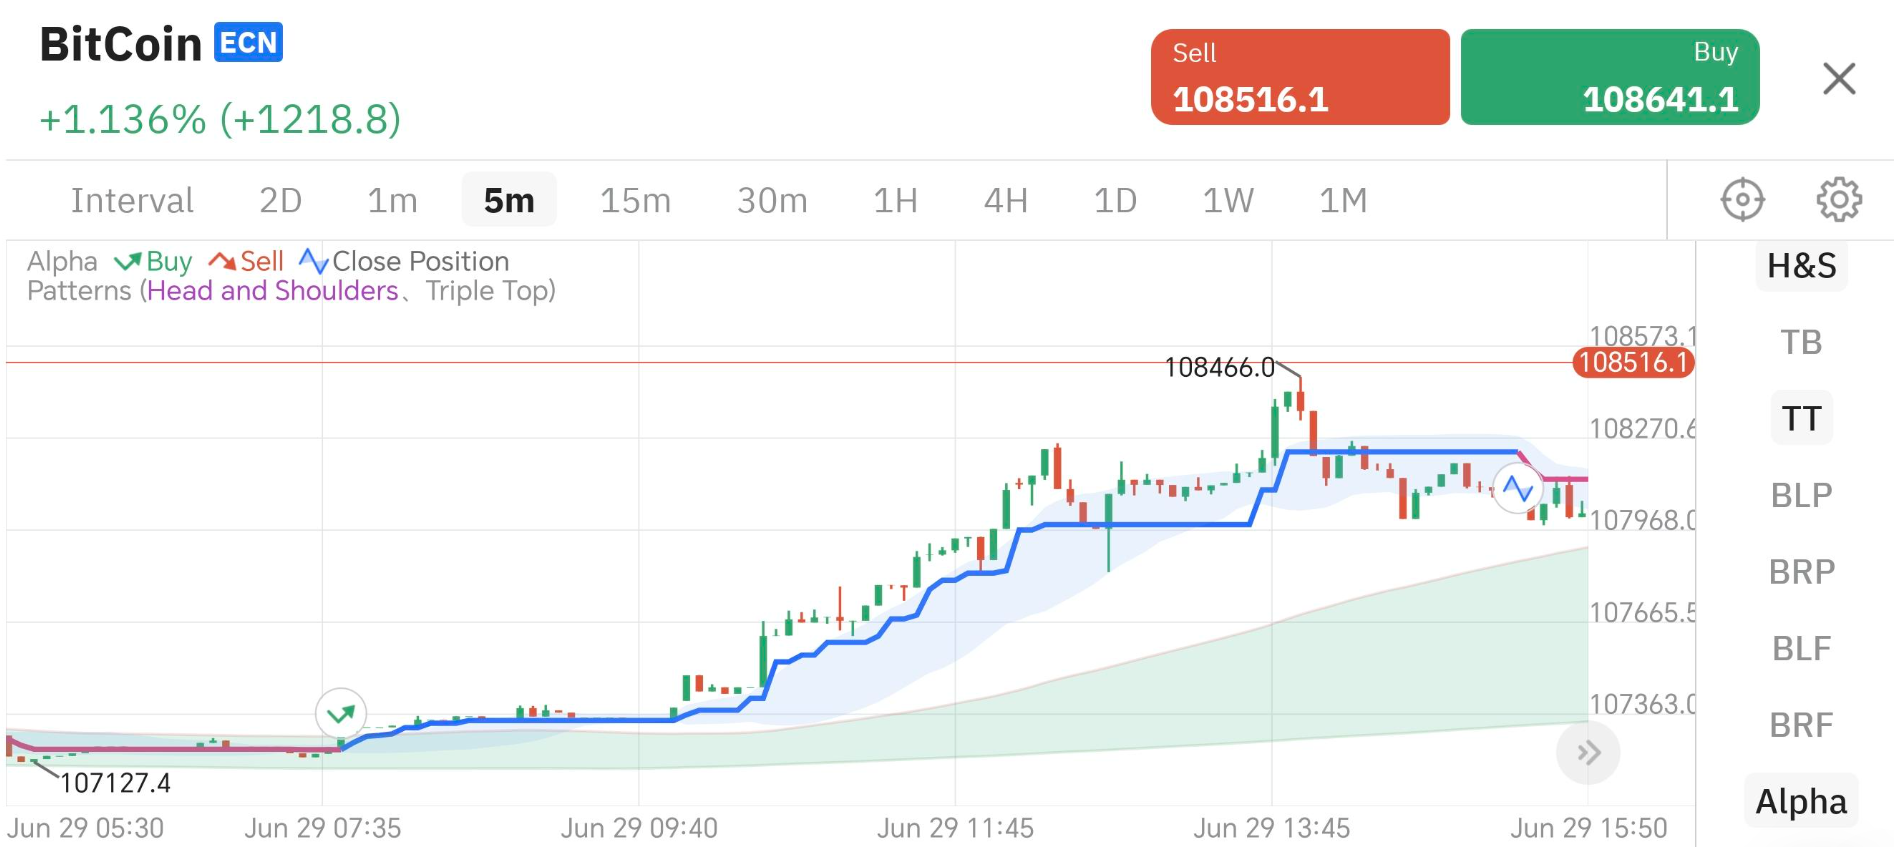This screenshot has height=847, width=1894.
Task: Click the 108516.1 current price label on axis
Action: [x=1633, y=362]
